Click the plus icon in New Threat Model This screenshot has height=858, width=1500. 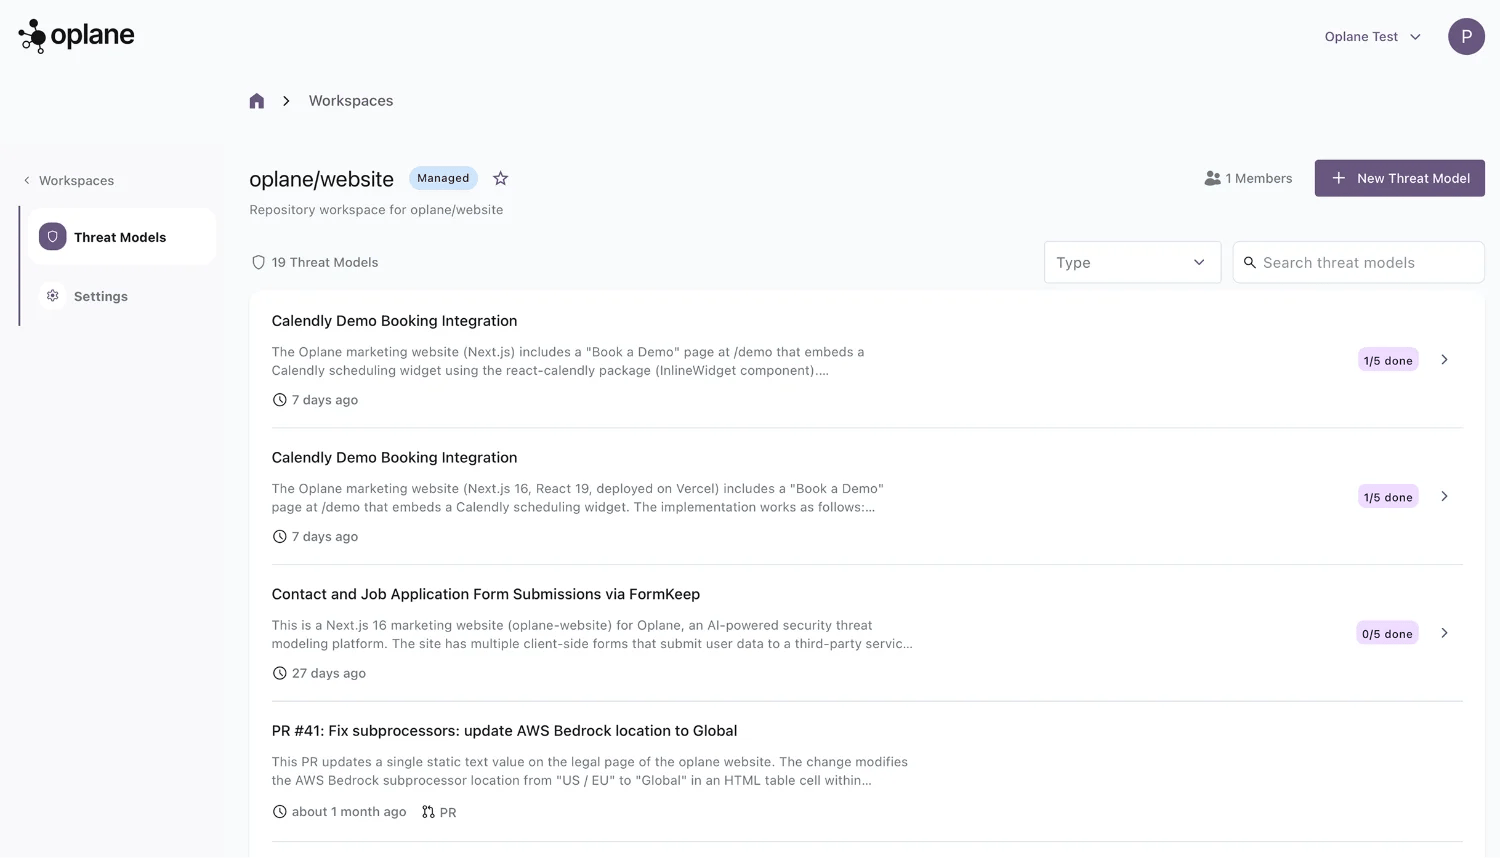click(x=1338, y=178)
